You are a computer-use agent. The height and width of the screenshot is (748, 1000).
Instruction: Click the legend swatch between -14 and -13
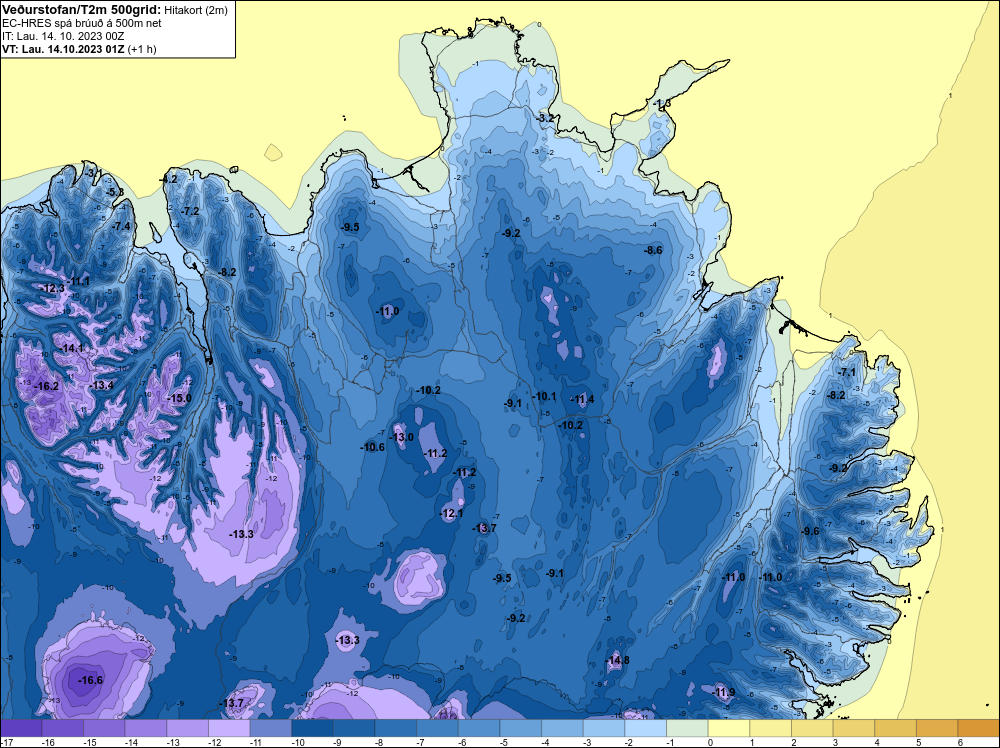pyautogui.click(x=145, y=728)
